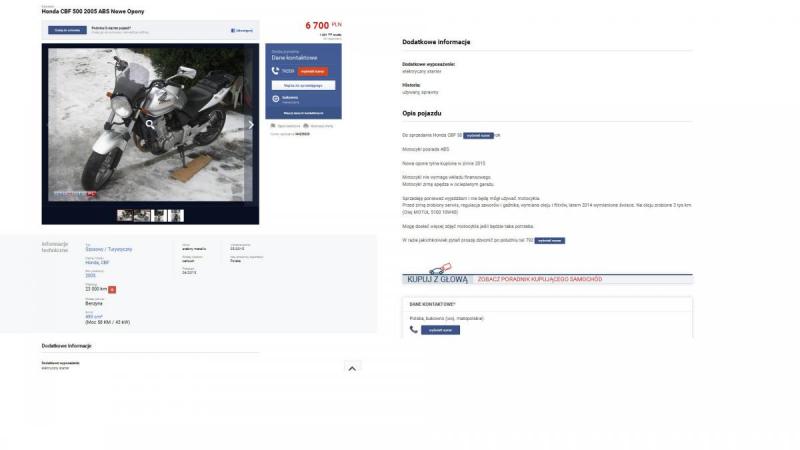Click the phone icon in the Dane kontaktowe box
Viewport: 800px width, 450px height.
click(276, 71)
